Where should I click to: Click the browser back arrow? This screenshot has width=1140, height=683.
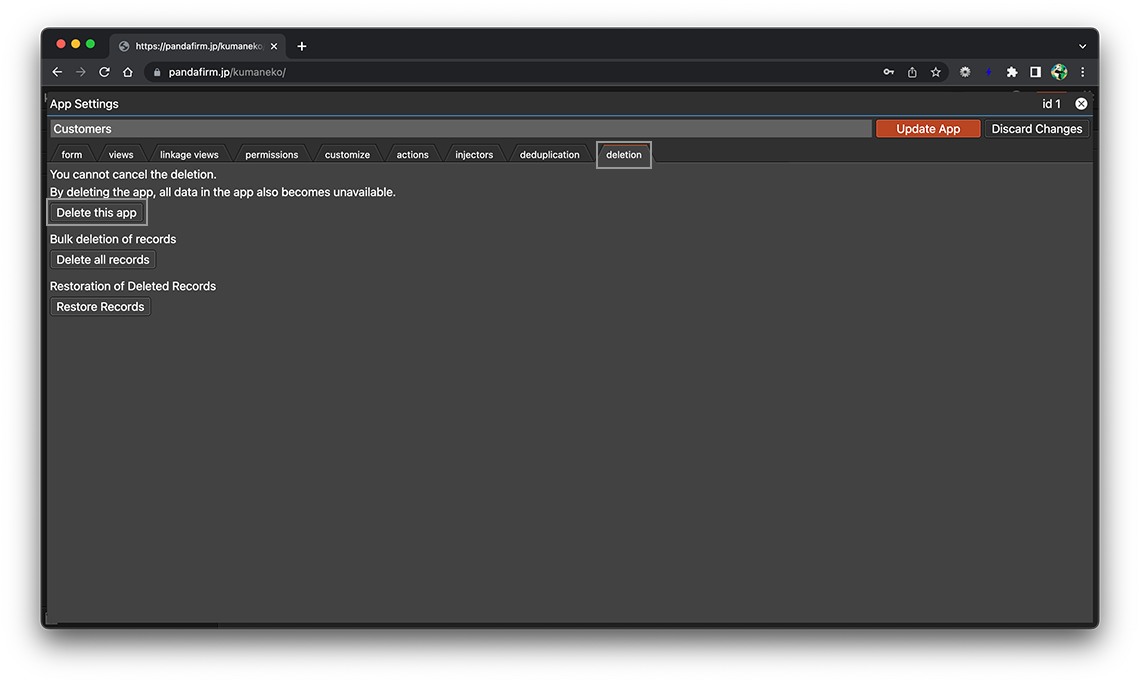(57, 72)
